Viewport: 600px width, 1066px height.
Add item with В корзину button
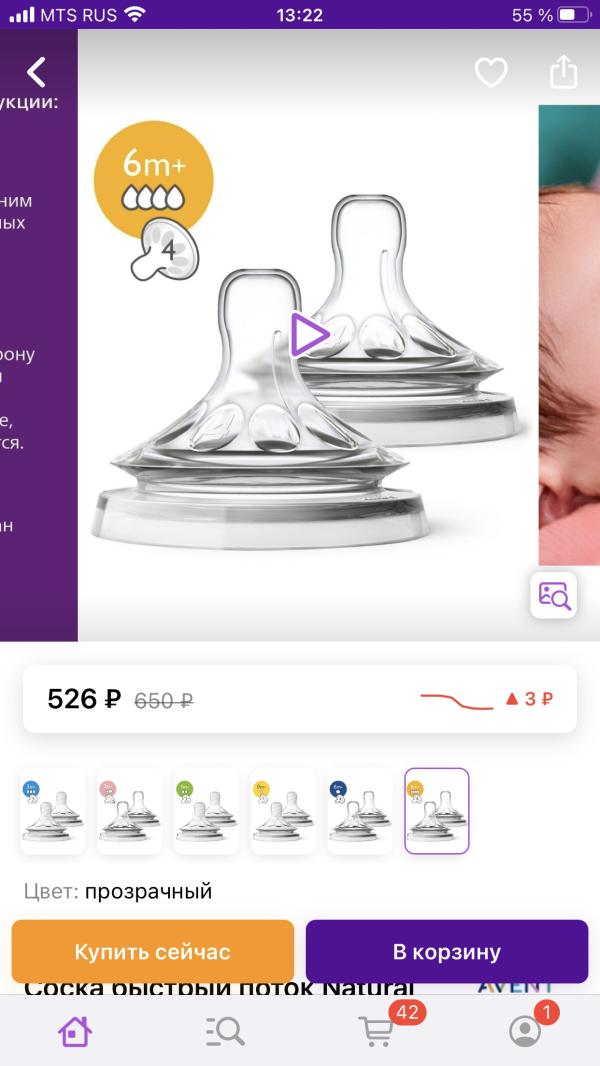pyautogui.click(x=446, y=951)
